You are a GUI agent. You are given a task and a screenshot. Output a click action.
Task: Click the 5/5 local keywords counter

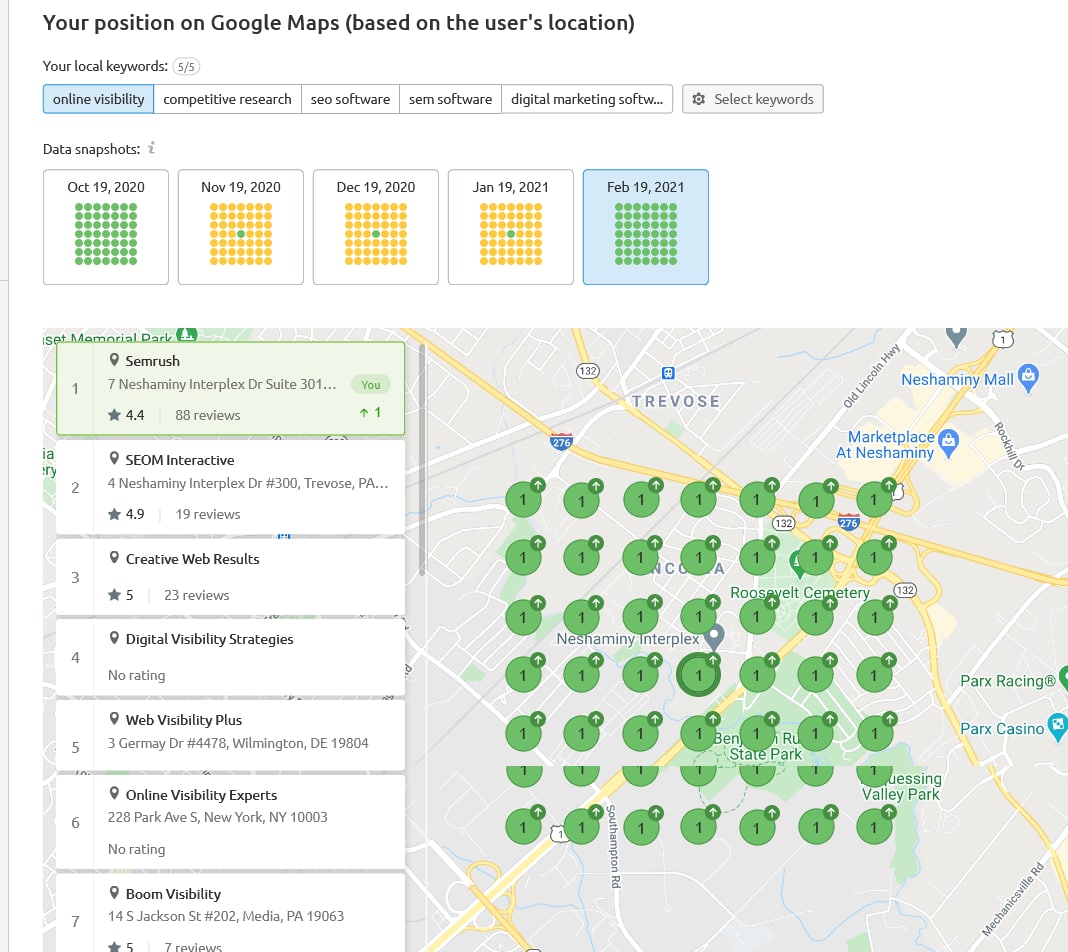tap(186, 66)
